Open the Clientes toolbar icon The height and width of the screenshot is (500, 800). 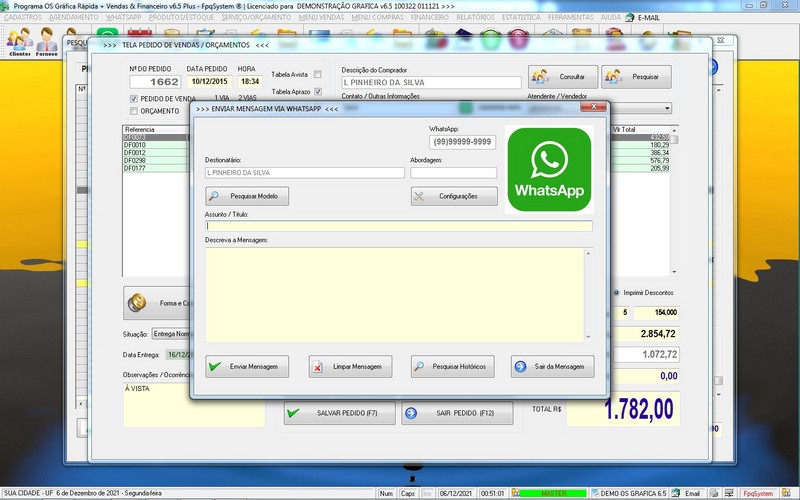(19, 42)
